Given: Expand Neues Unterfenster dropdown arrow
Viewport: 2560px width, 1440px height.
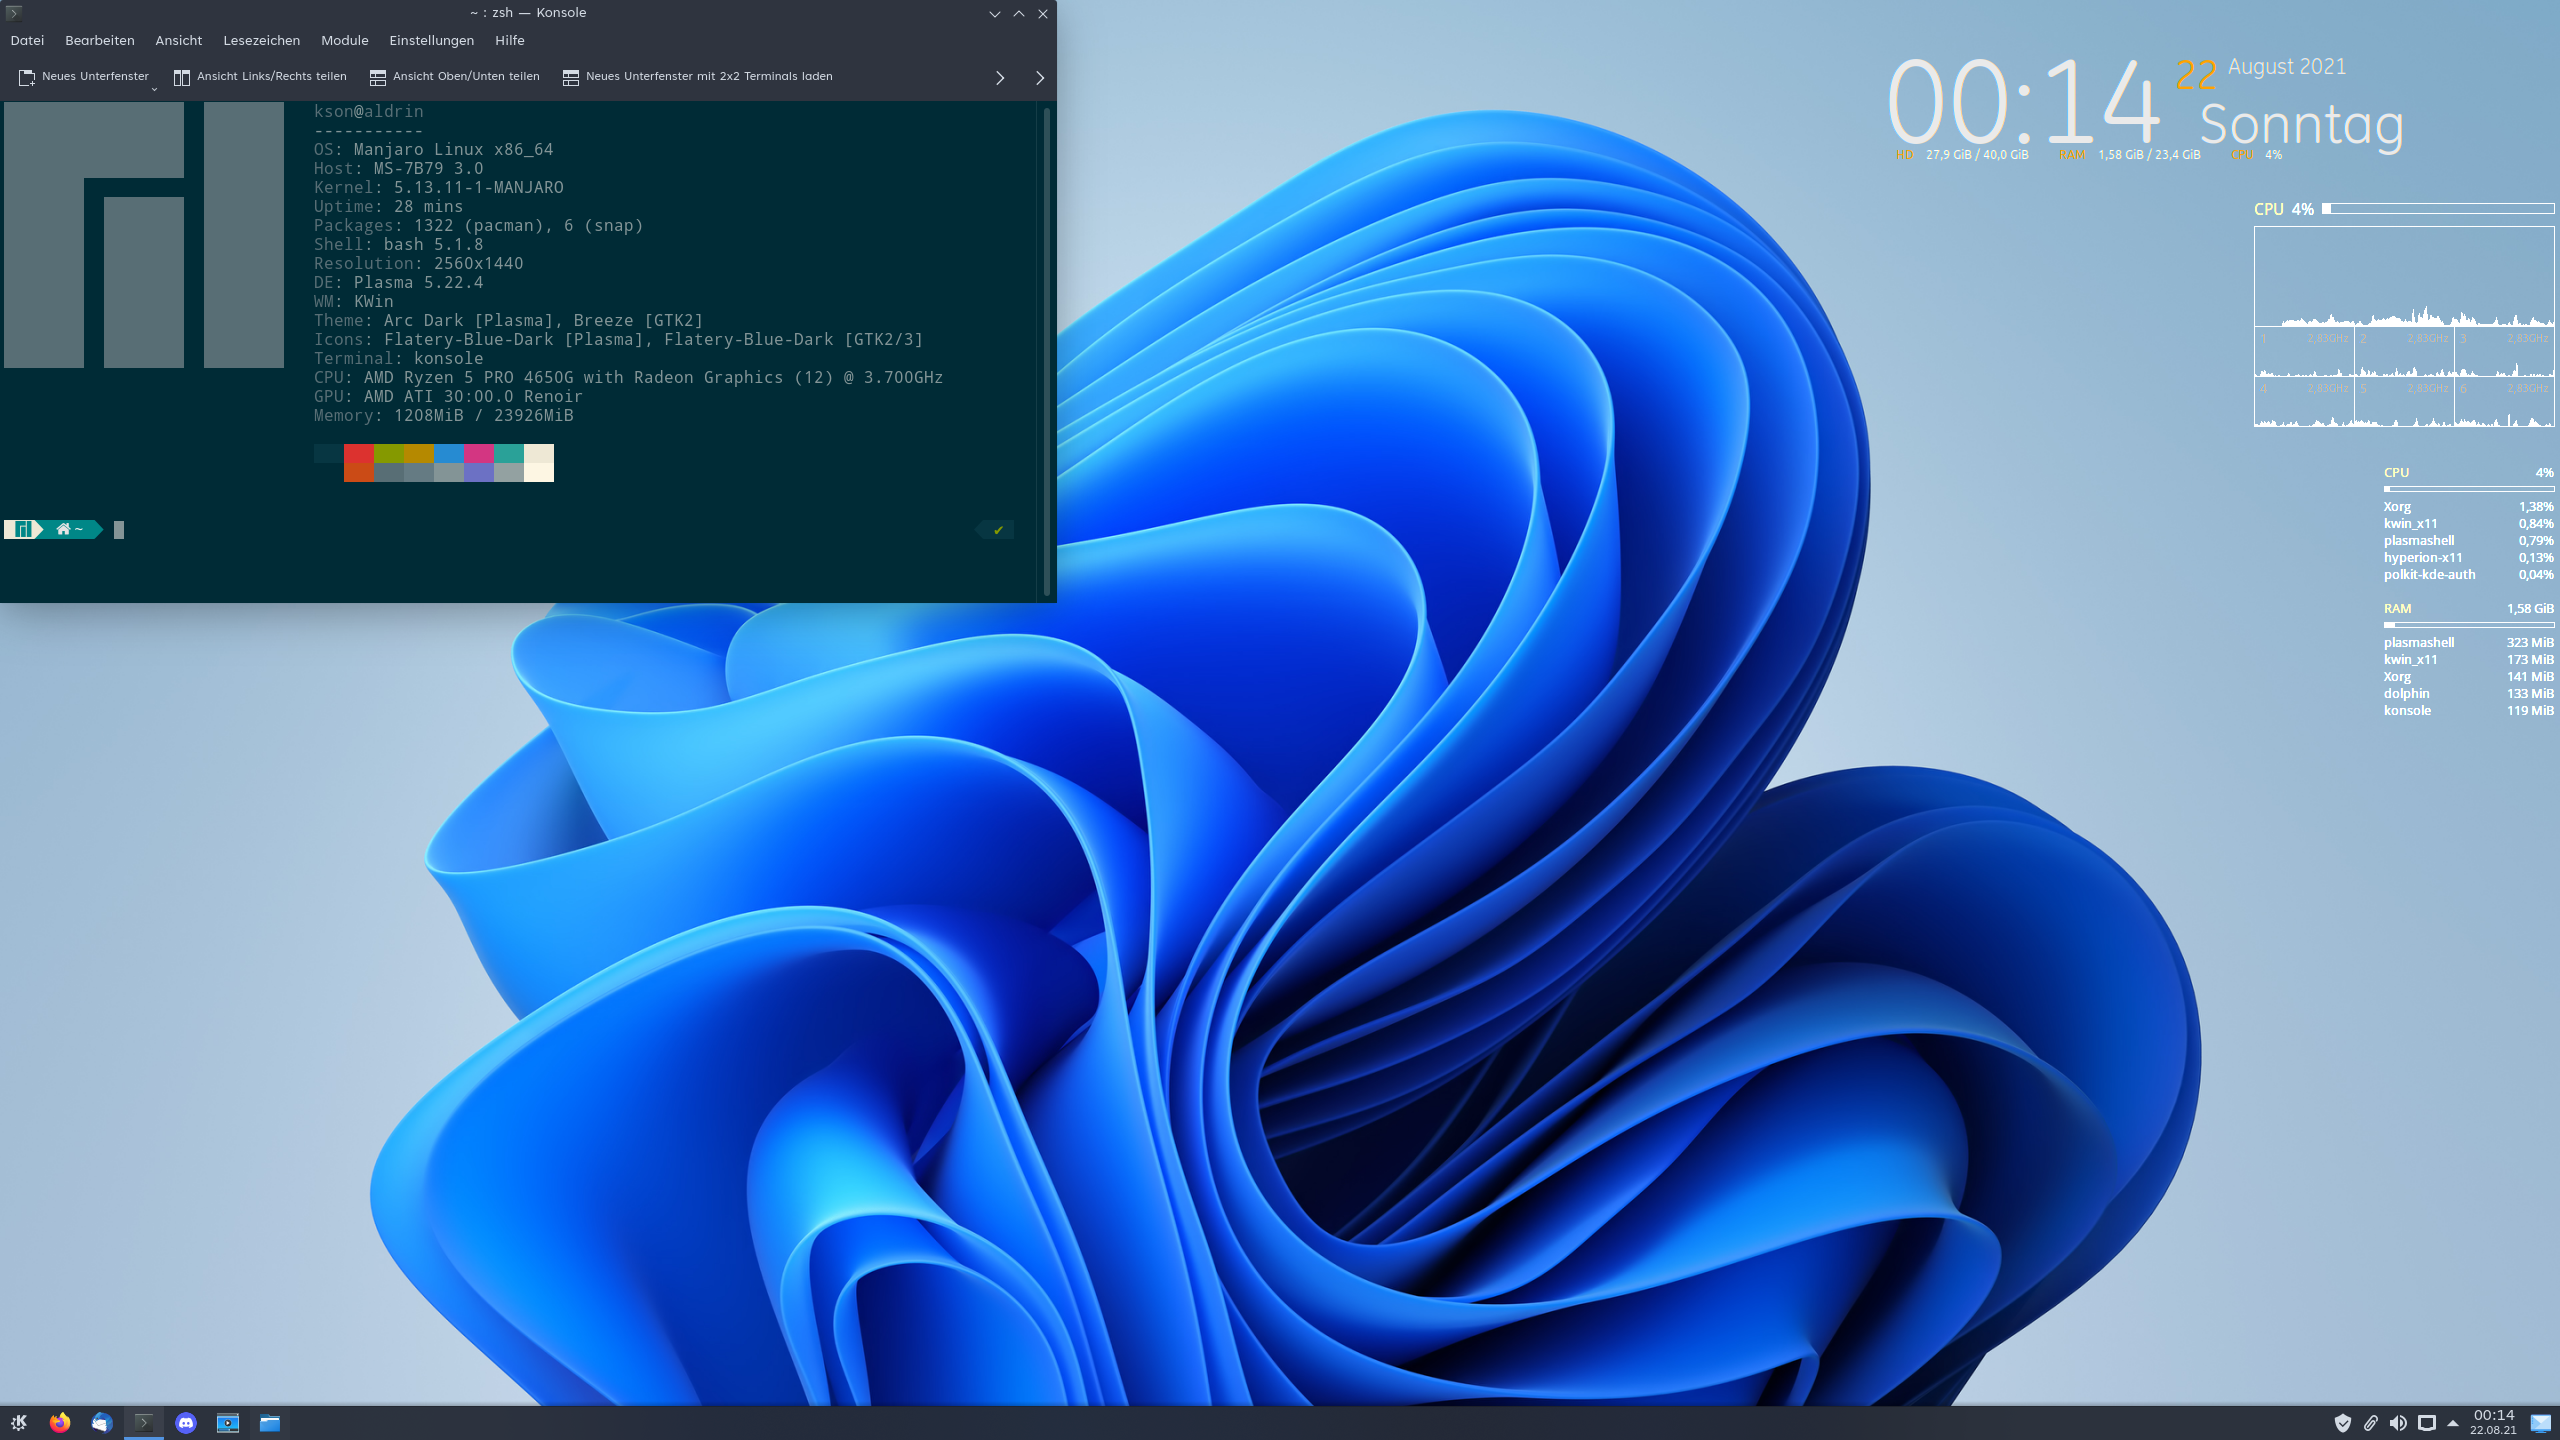Looking at the screenshot, I should pos(154,90).
